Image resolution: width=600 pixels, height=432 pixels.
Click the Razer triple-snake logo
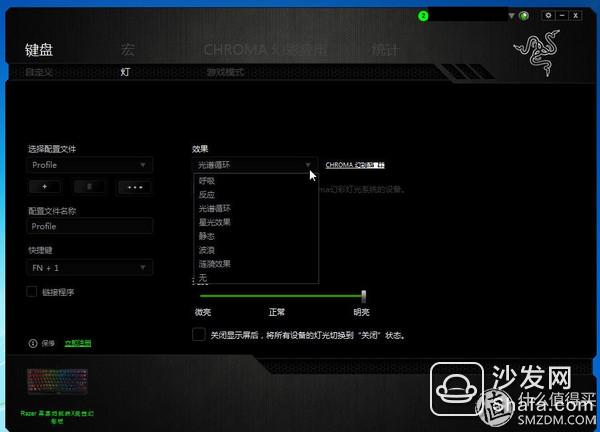pos(537,53)
